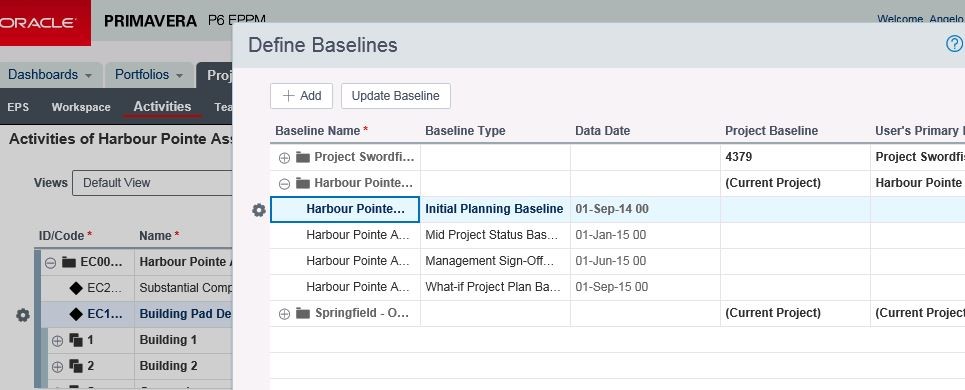Click the gear icon beside the Initial Planning Baseline row

[259, 210]
